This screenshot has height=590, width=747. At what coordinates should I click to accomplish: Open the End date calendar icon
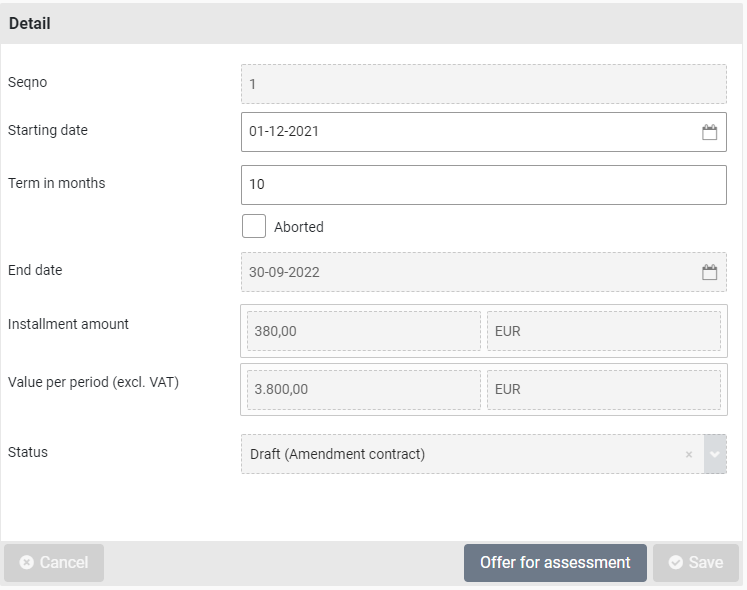coord(710,272)
